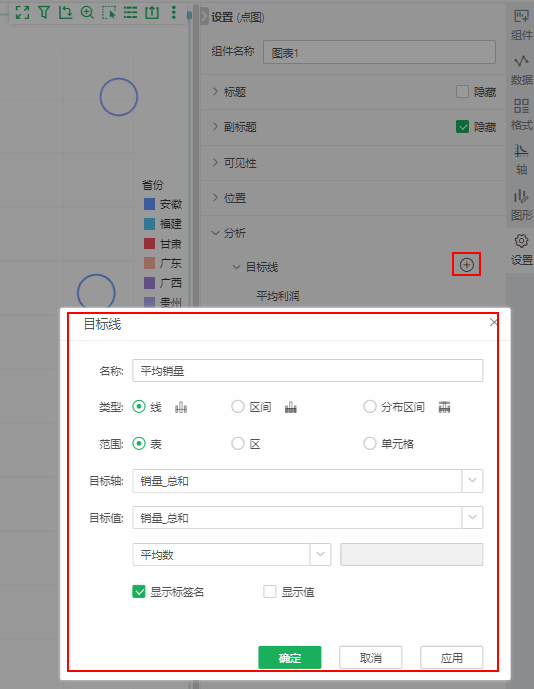Select 表 range radio button
The image size is (534, 689).
[x=139, y=444]
